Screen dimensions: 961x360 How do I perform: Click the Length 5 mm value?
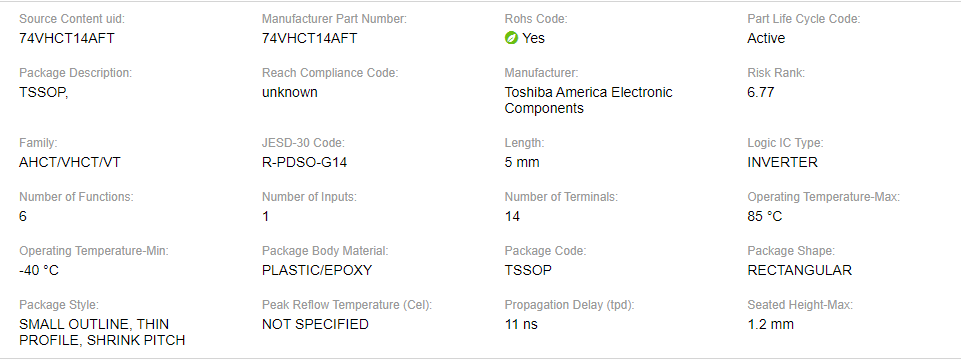tap(522, 163)
